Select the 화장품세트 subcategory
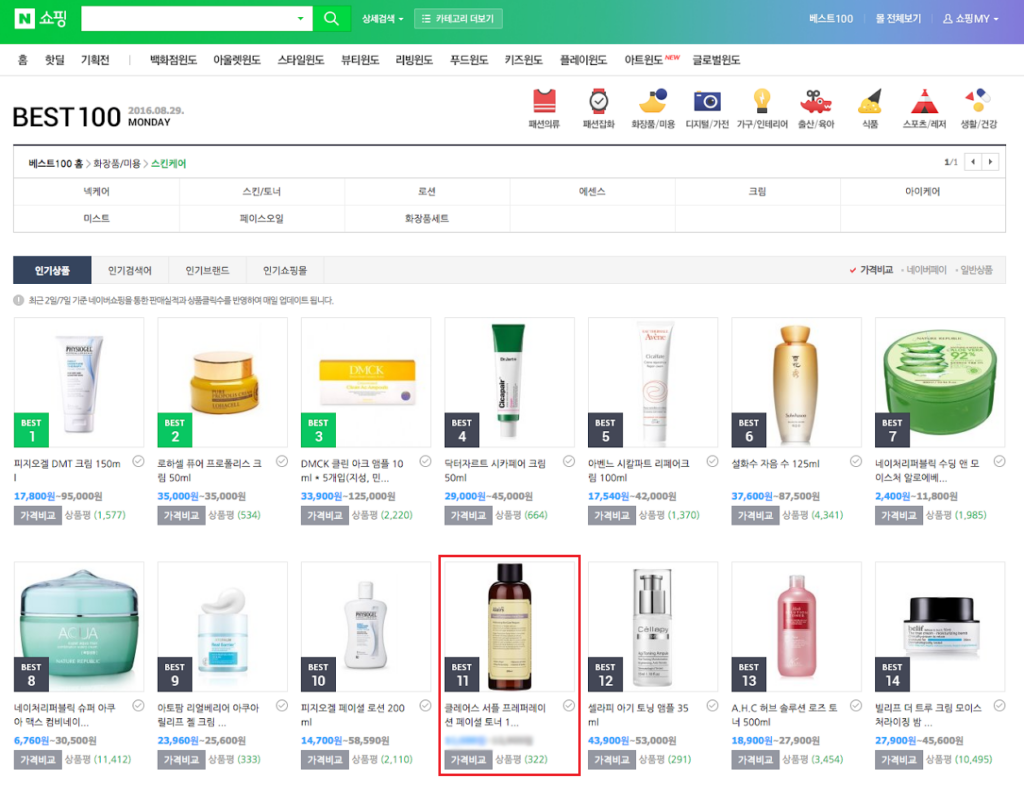Image resolution: width=1024 pixels, height=785 pixels. click(427, 218)
